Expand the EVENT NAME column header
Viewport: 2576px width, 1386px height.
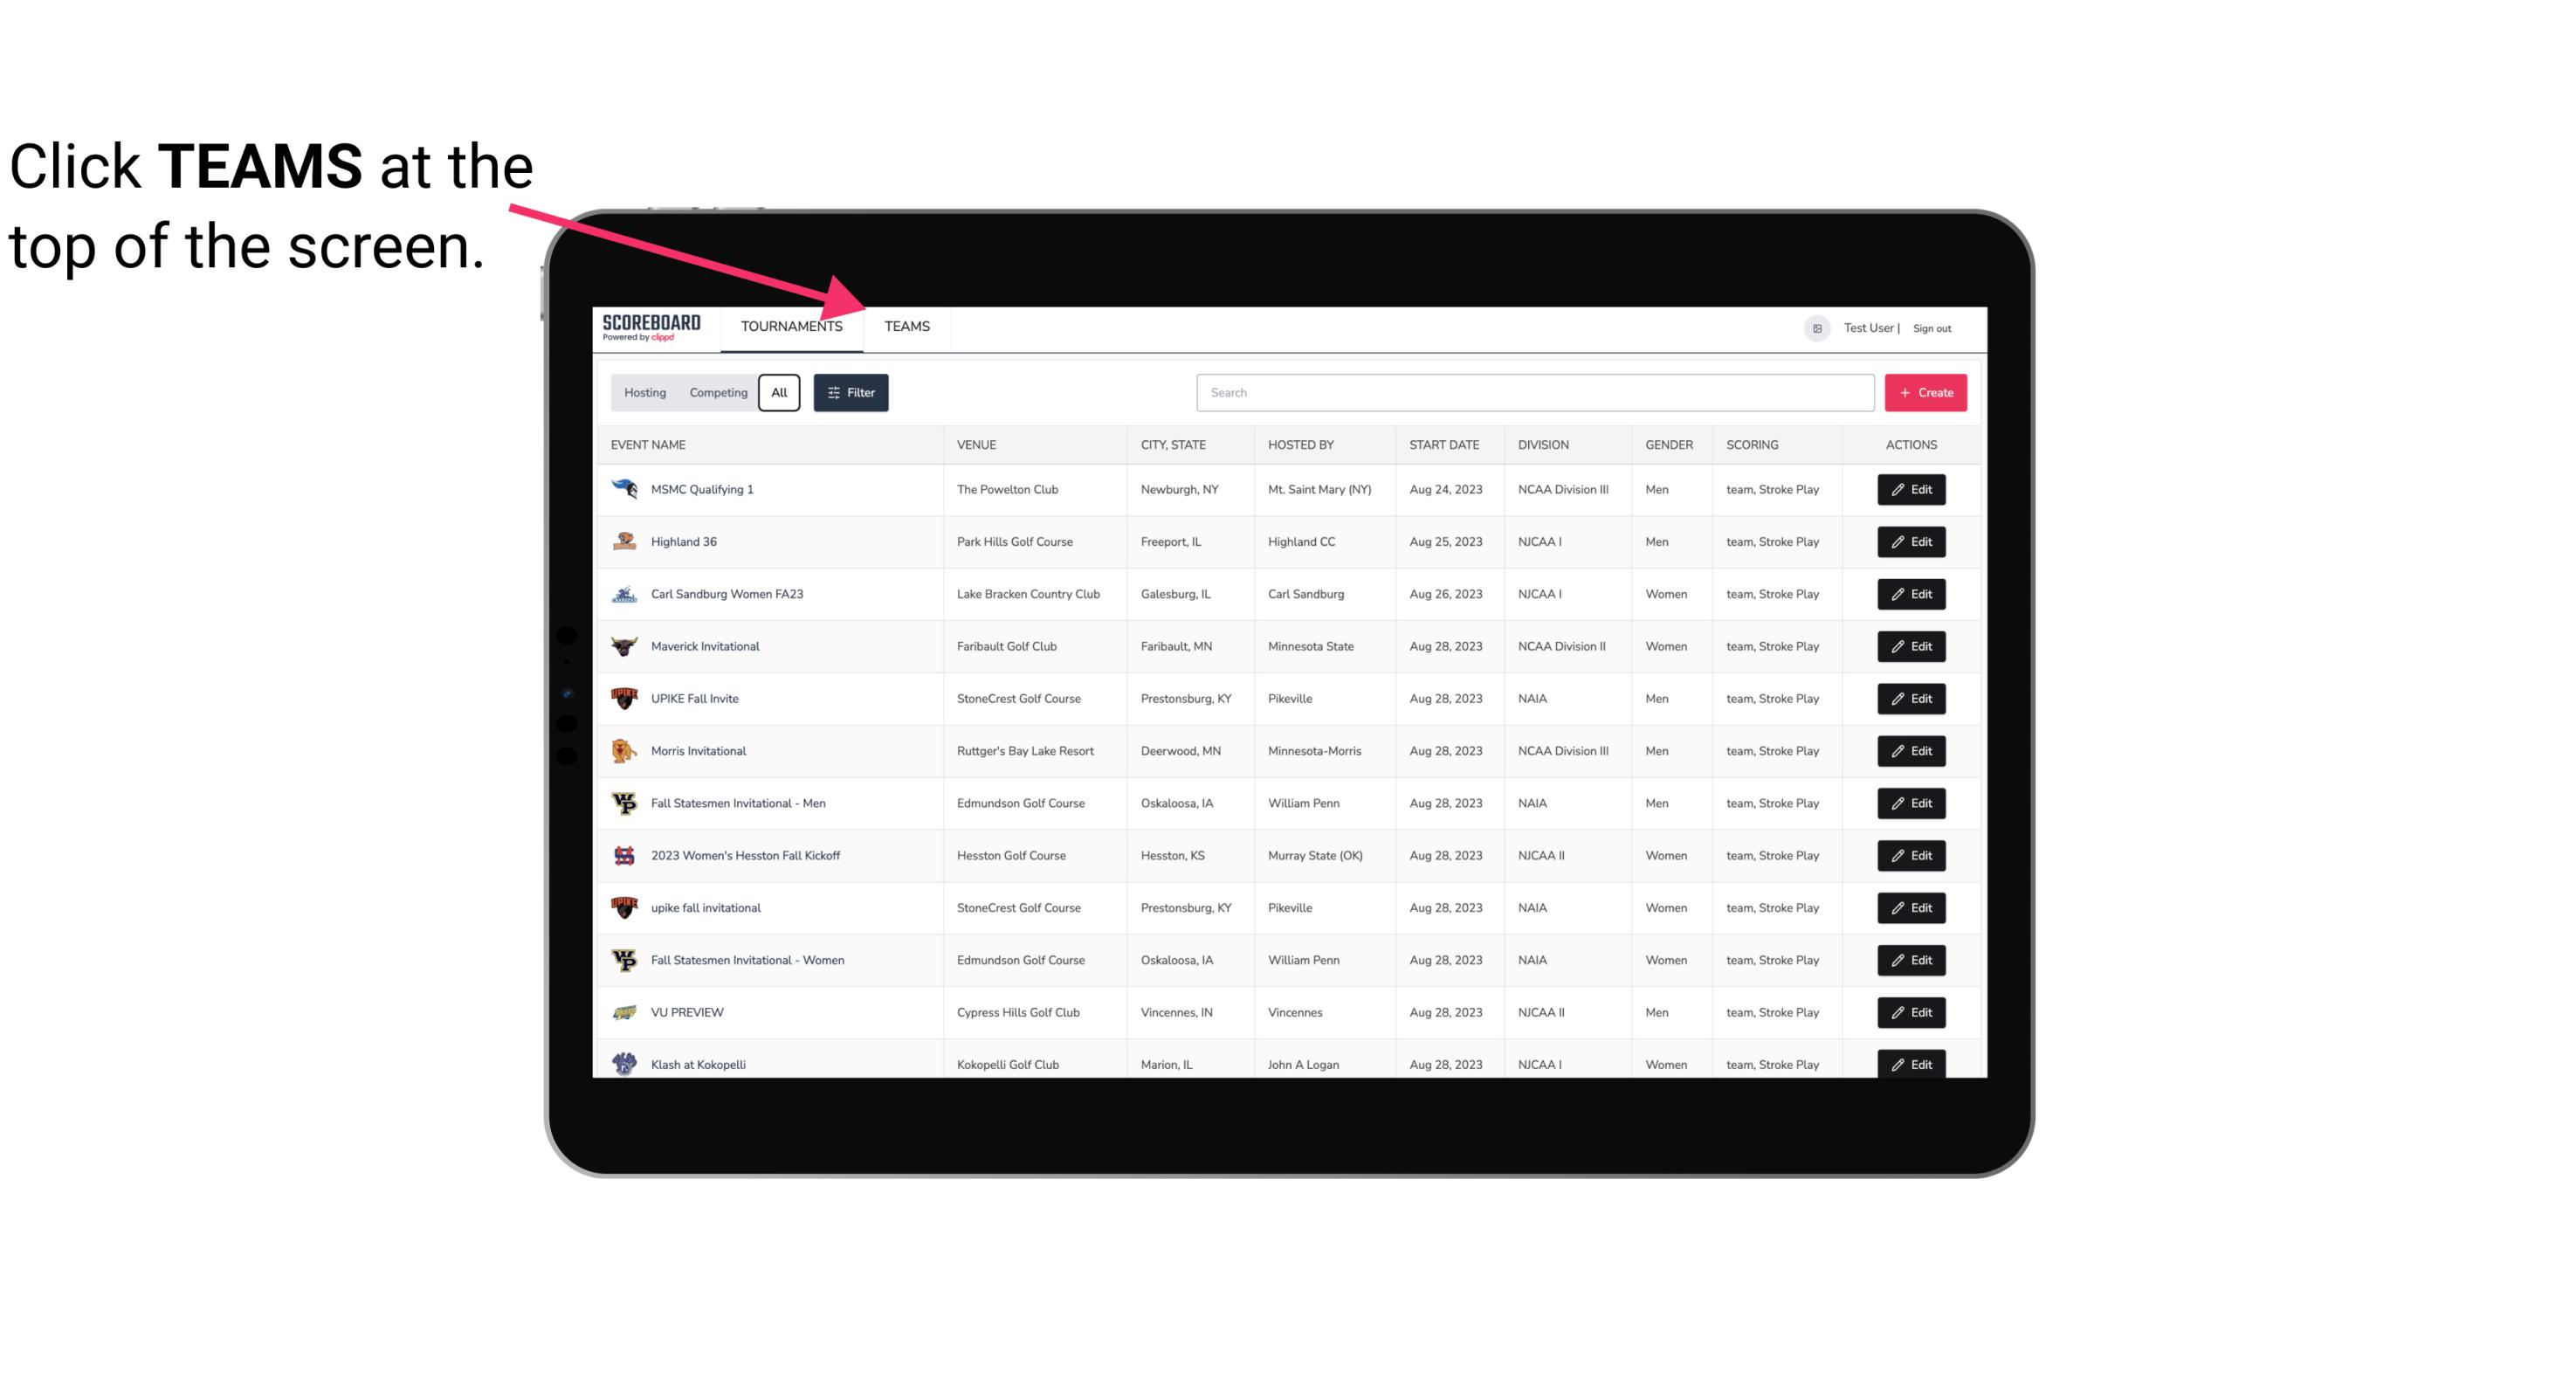[651, 444]
